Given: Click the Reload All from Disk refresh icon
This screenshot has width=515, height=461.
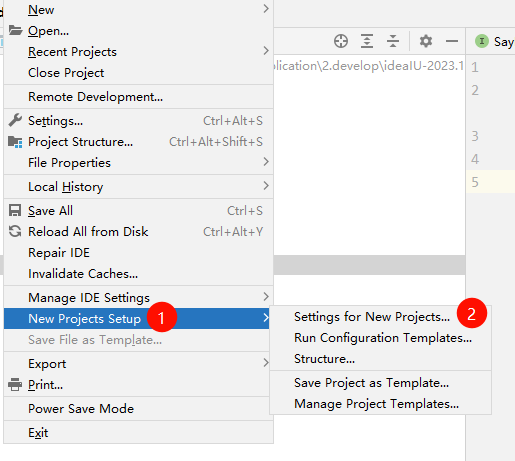Looking at the screenshot, I should coord(15,231).
